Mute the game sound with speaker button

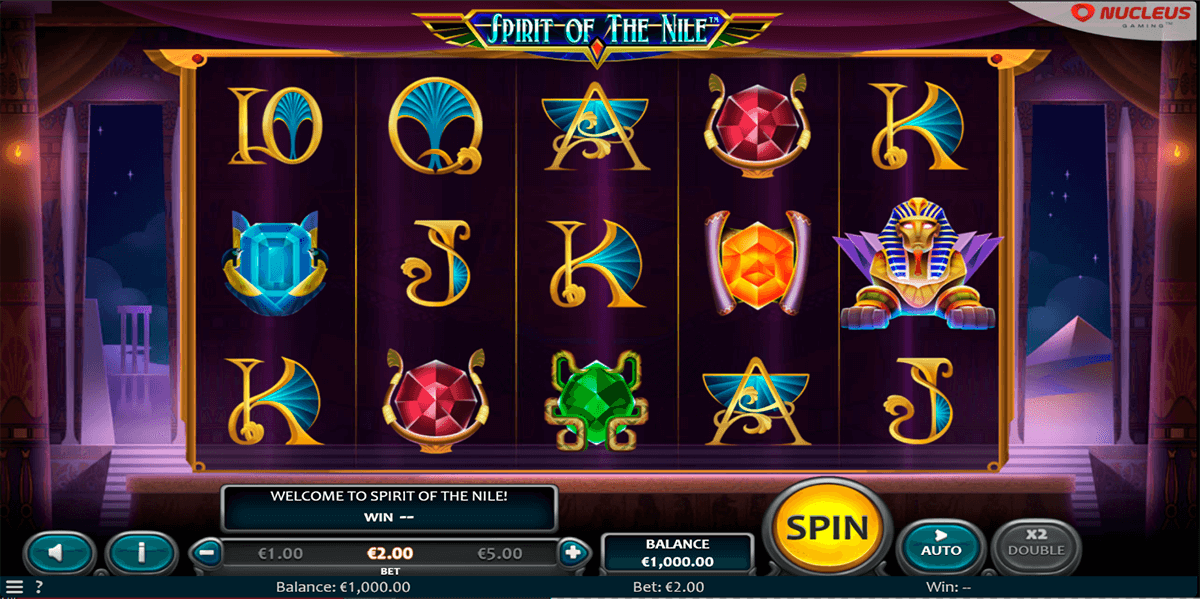[59, 552]
